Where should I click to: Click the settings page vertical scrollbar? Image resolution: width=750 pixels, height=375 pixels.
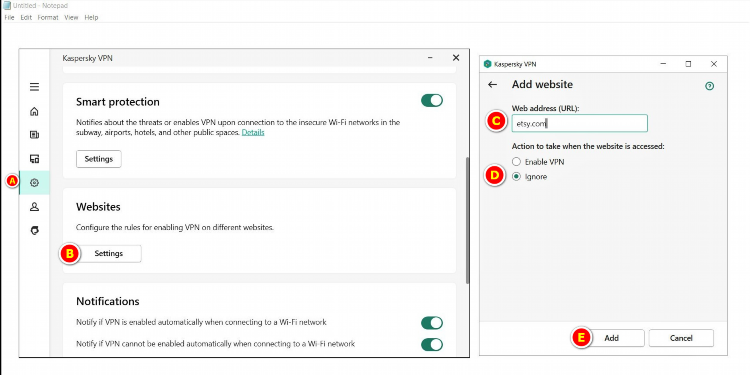[x=467, y=220]
